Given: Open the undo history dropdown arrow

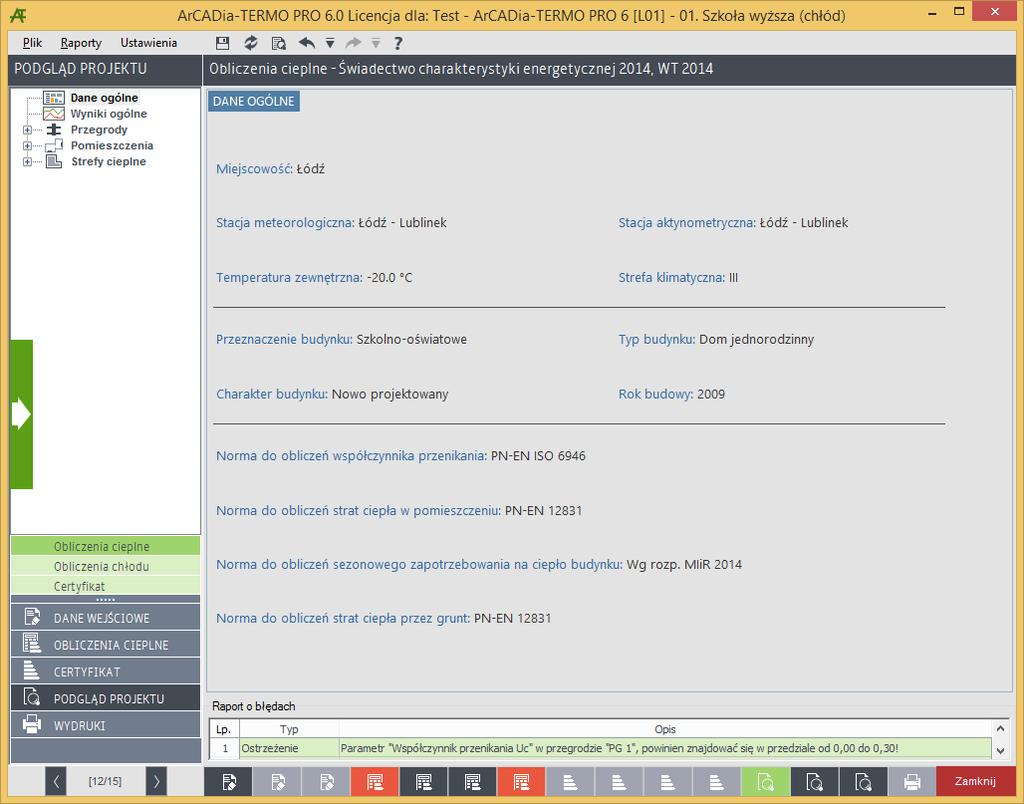Looking at the screenshot, I should point(330,43).
